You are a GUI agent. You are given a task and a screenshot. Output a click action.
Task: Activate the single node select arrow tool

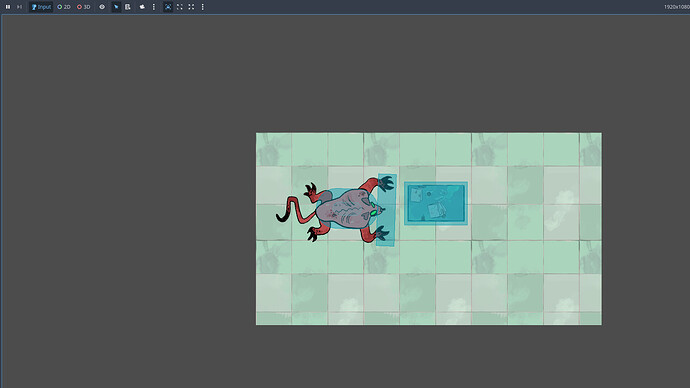(x=116, y=7)
